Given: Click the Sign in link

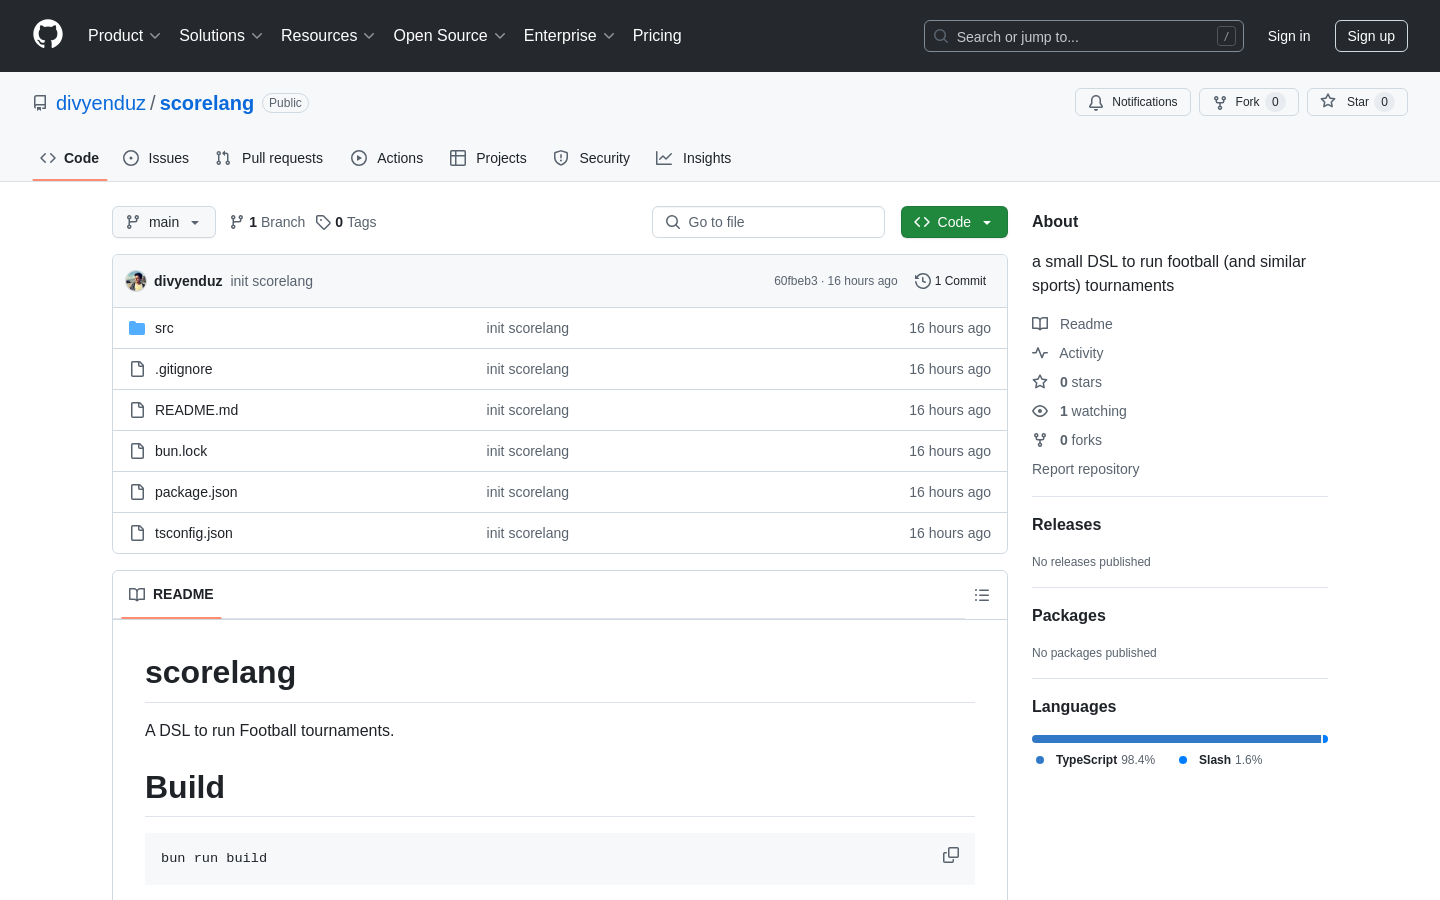Looking at the screenshot, I should tap(1289, 36).
